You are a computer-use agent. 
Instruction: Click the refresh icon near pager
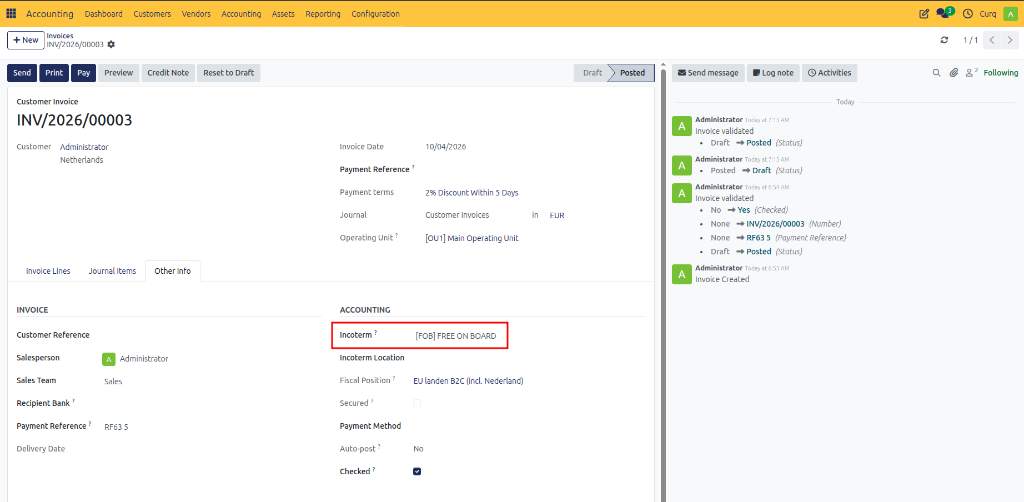coord(944,40)
